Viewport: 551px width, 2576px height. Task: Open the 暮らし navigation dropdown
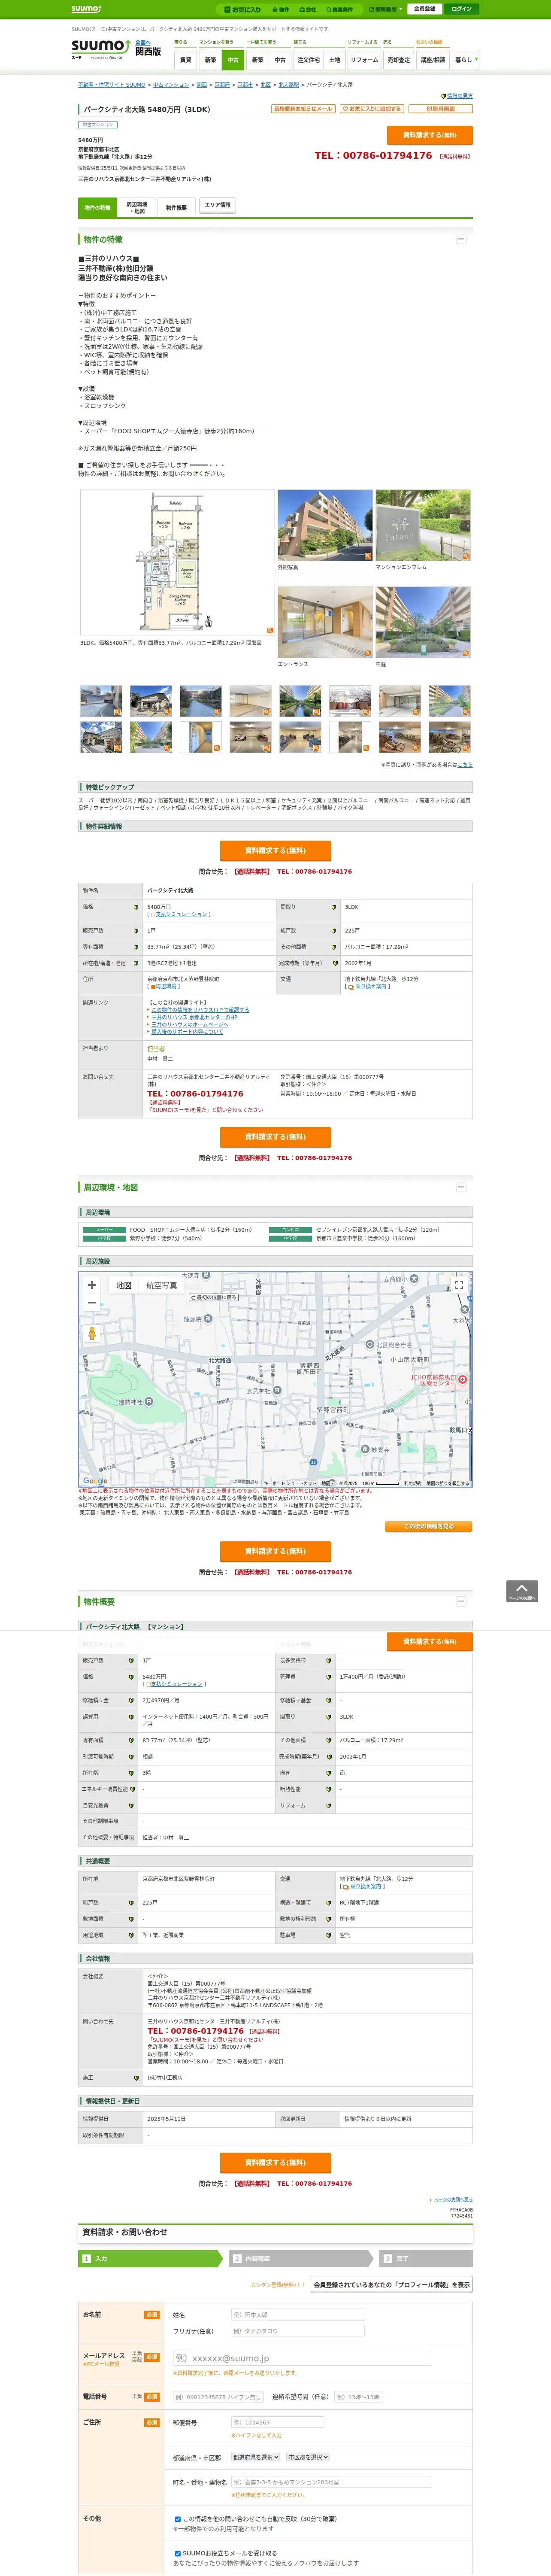pyautogui.click(x=465, y=60)
